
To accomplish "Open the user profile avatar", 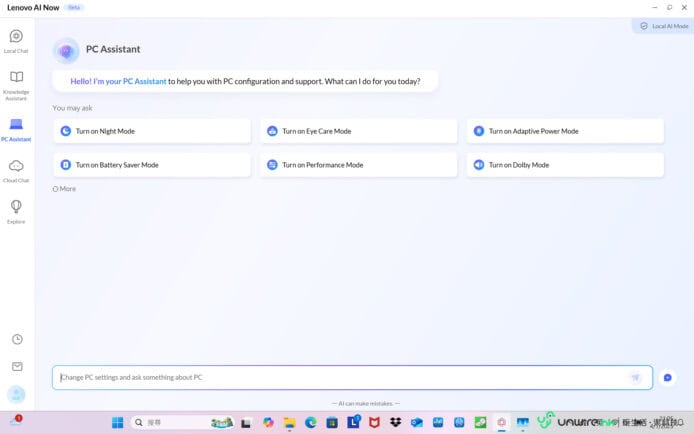I will pyautogui.click(x=16, y=394).
